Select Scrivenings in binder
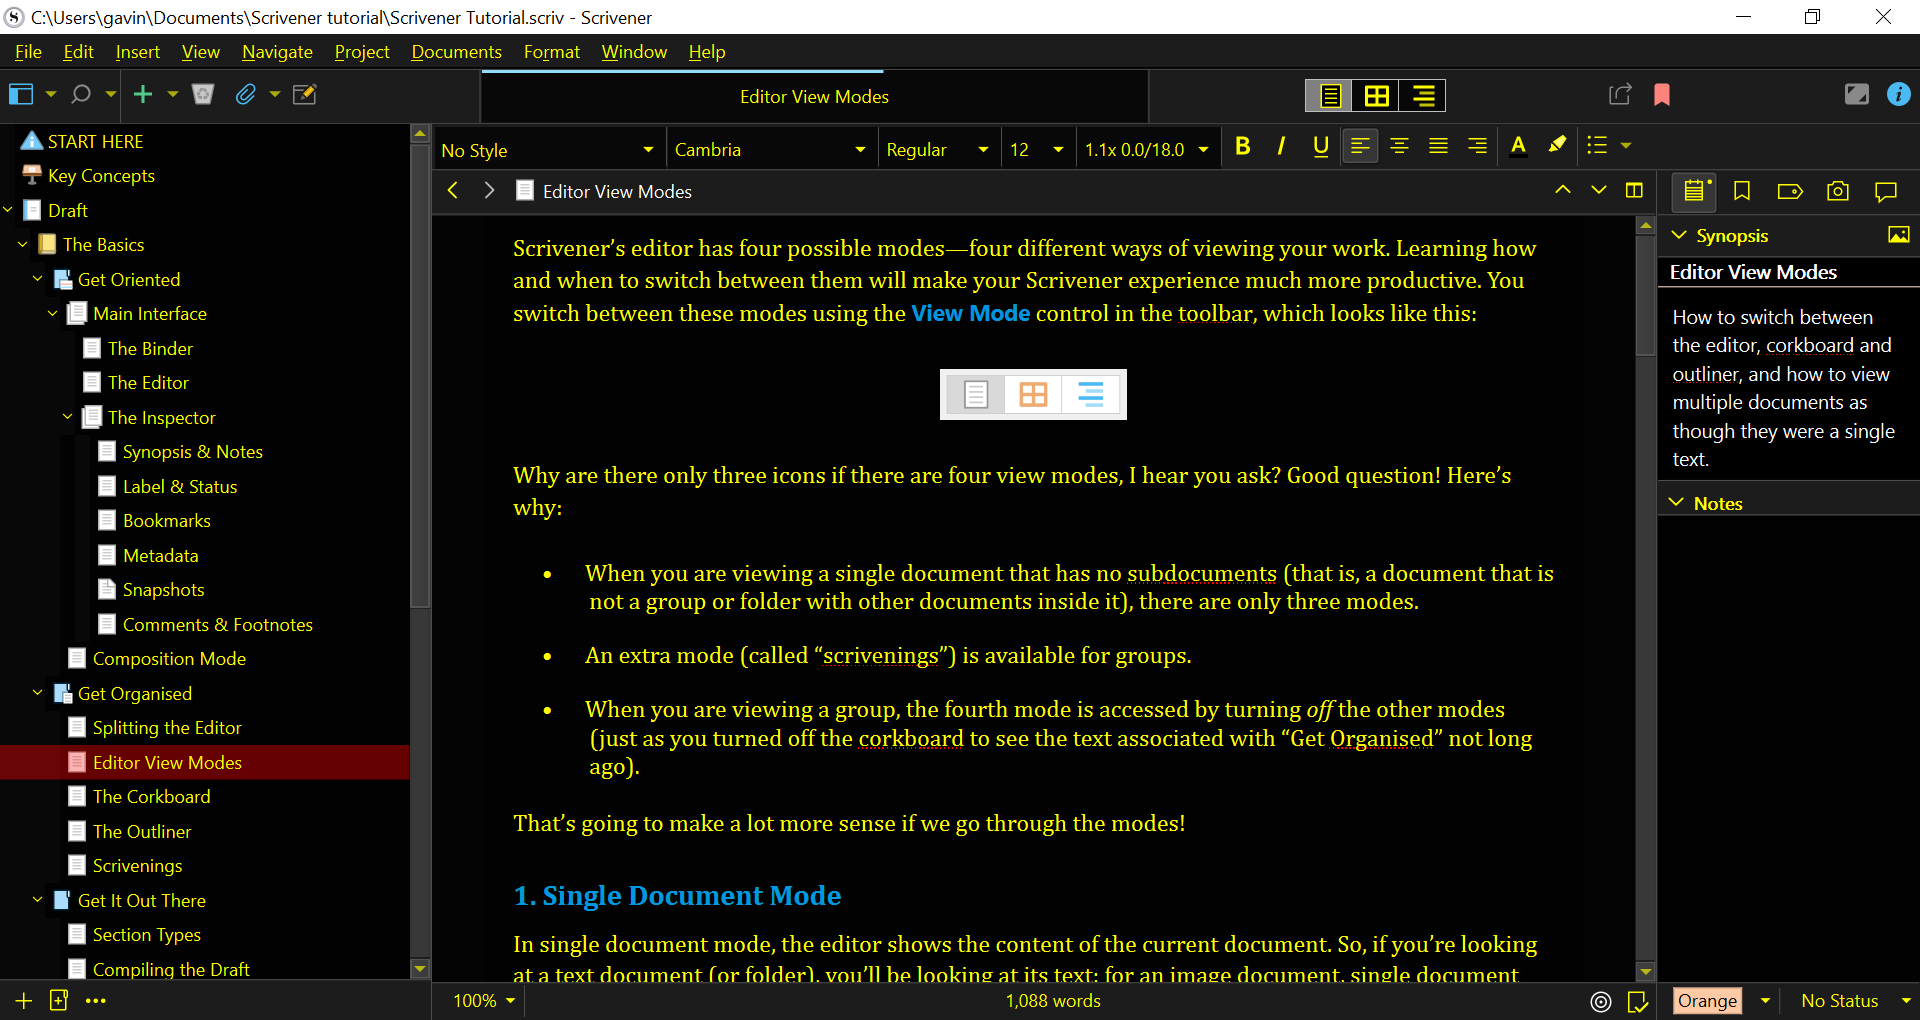The width and height of the screenshot is (1920, 1020). point(137,866)
